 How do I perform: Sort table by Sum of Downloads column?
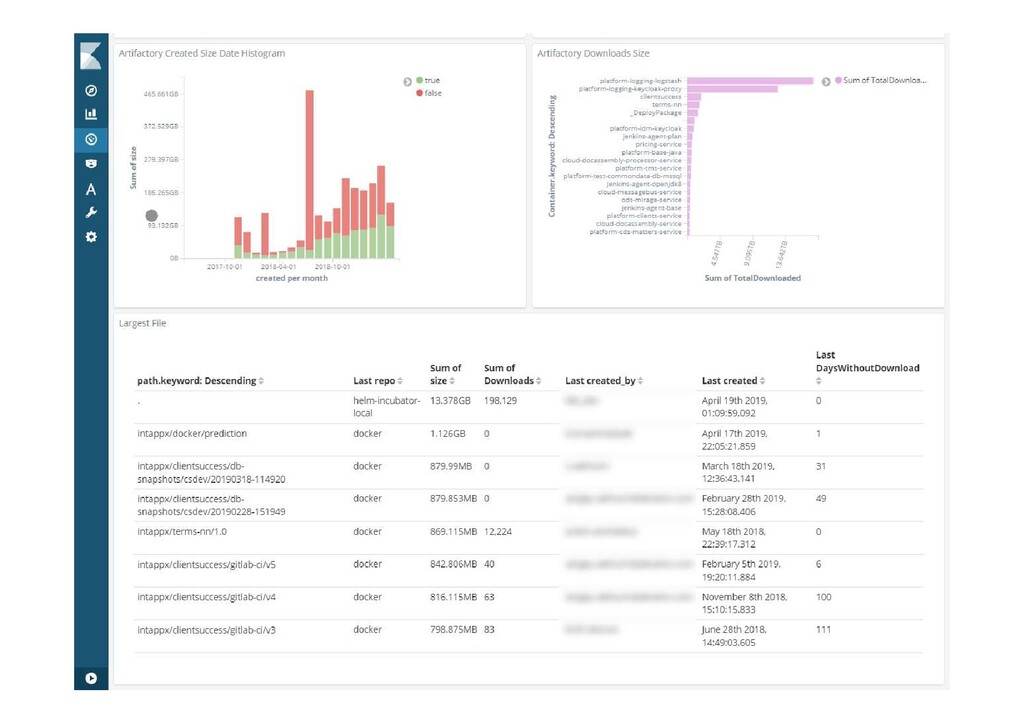(538, 381)
